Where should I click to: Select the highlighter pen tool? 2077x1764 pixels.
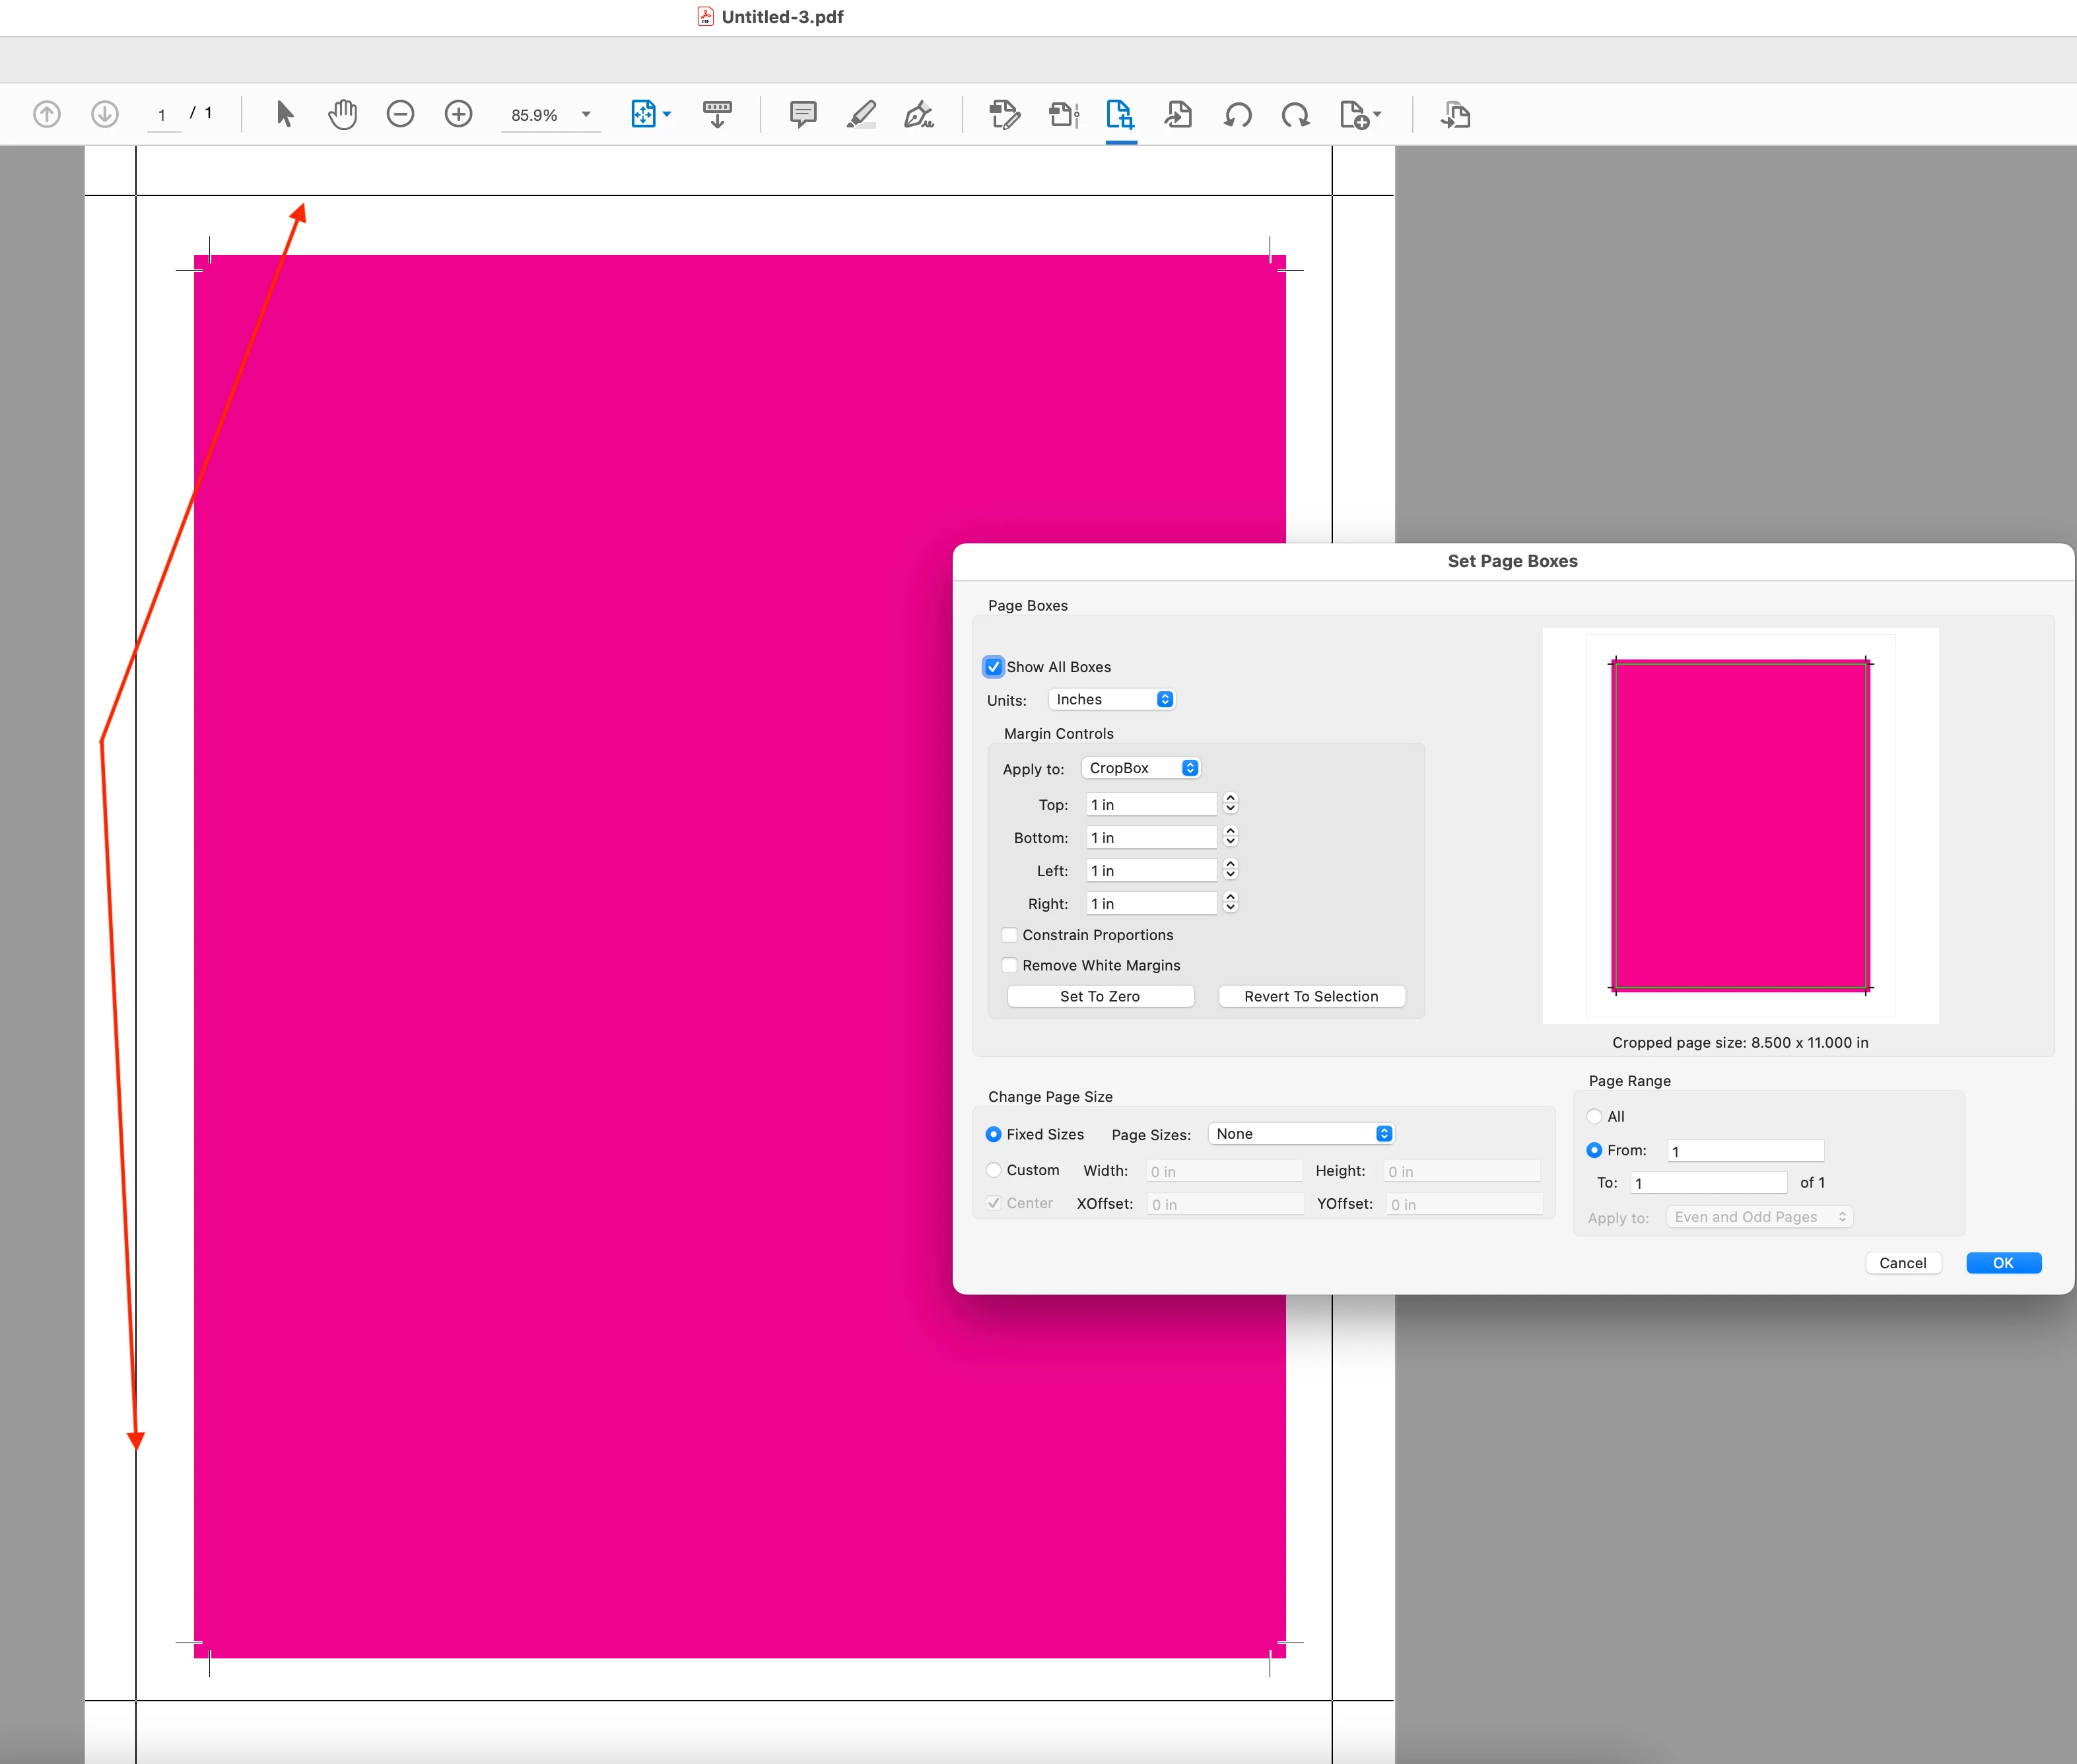861,114
